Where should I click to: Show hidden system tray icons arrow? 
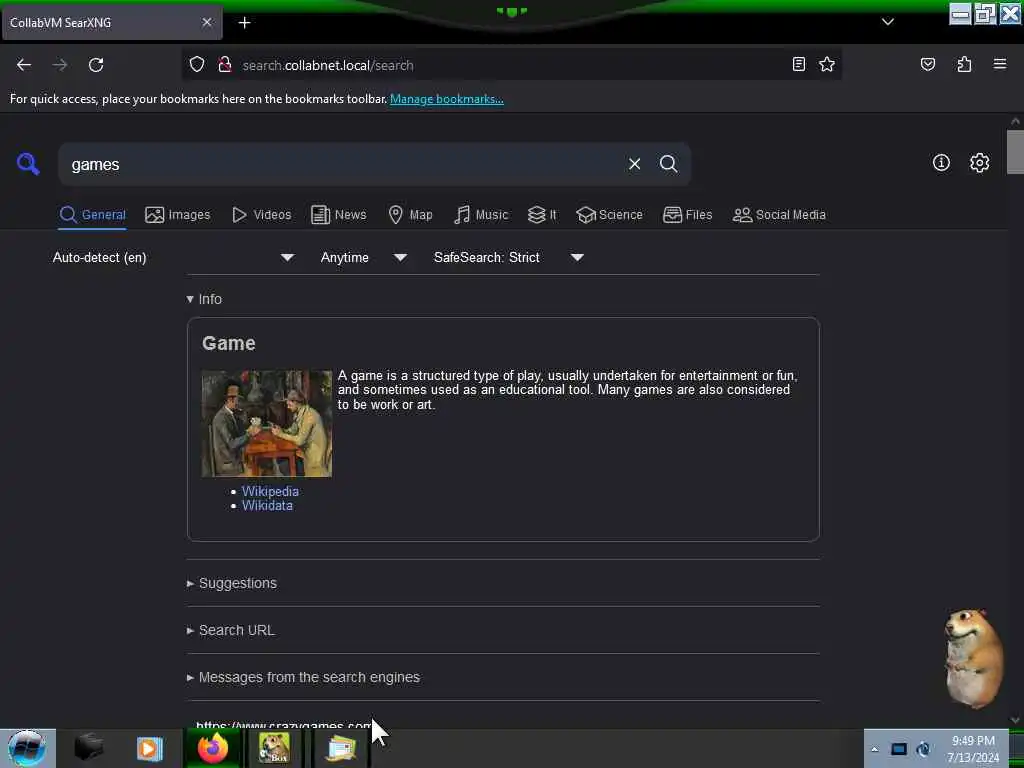coord(874,749)
